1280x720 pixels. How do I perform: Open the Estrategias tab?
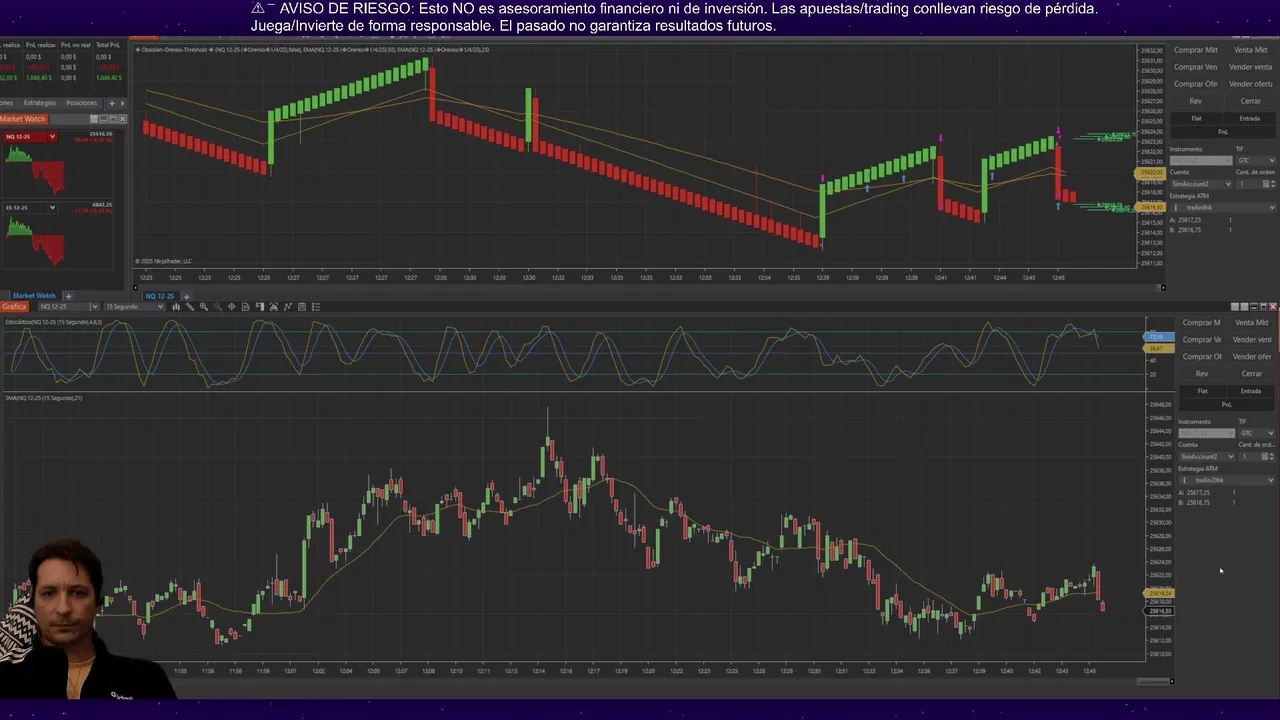[x=40, y=103]
